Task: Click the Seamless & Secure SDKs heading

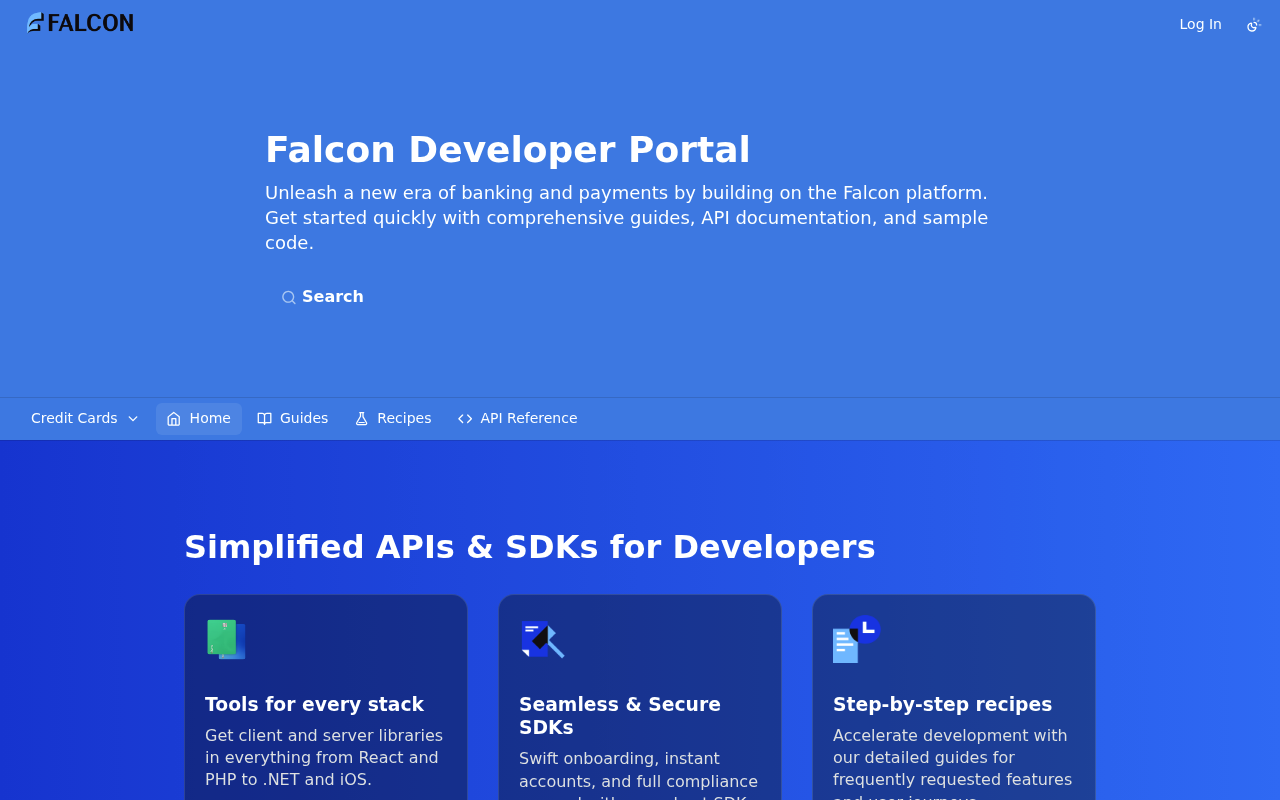Action: pyautogui.click(x=620, y=716)
